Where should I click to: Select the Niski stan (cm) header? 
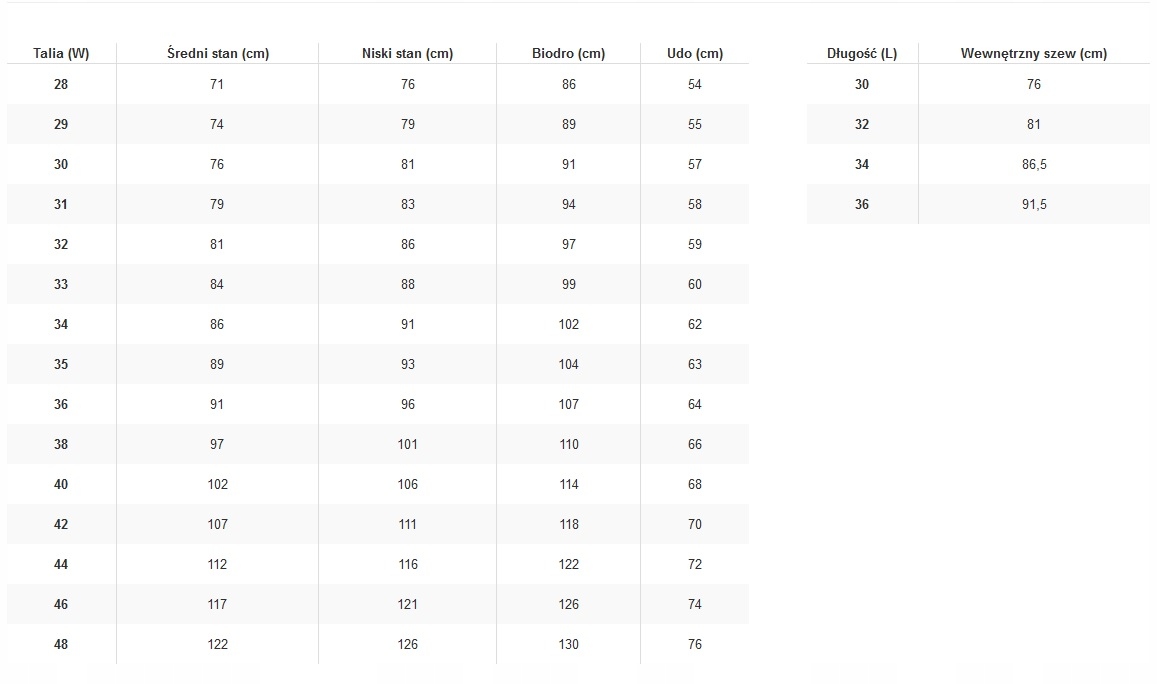tap(407, 54)
